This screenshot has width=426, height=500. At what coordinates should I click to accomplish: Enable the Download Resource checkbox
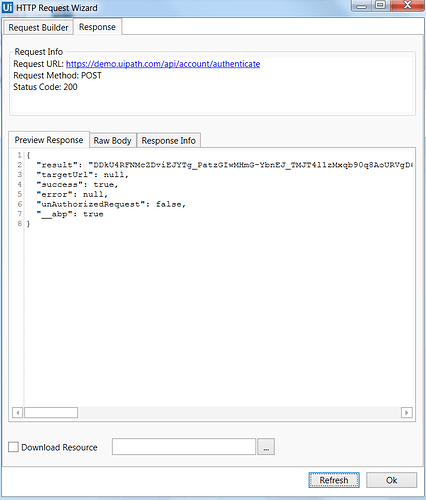[x=13, y=447]
